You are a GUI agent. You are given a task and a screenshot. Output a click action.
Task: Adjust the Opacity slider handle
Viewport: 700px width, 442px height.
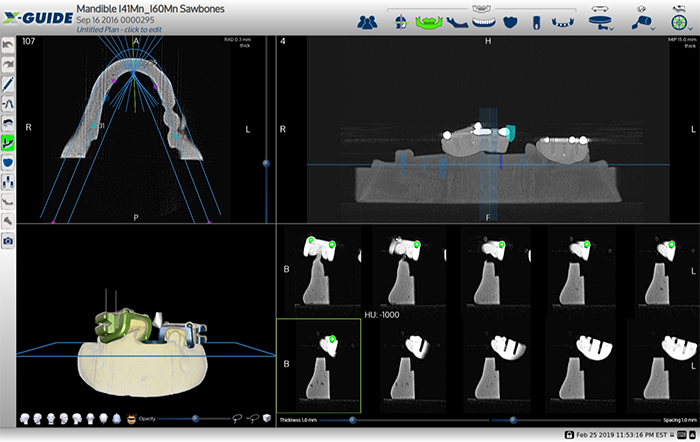click(194, 419)
